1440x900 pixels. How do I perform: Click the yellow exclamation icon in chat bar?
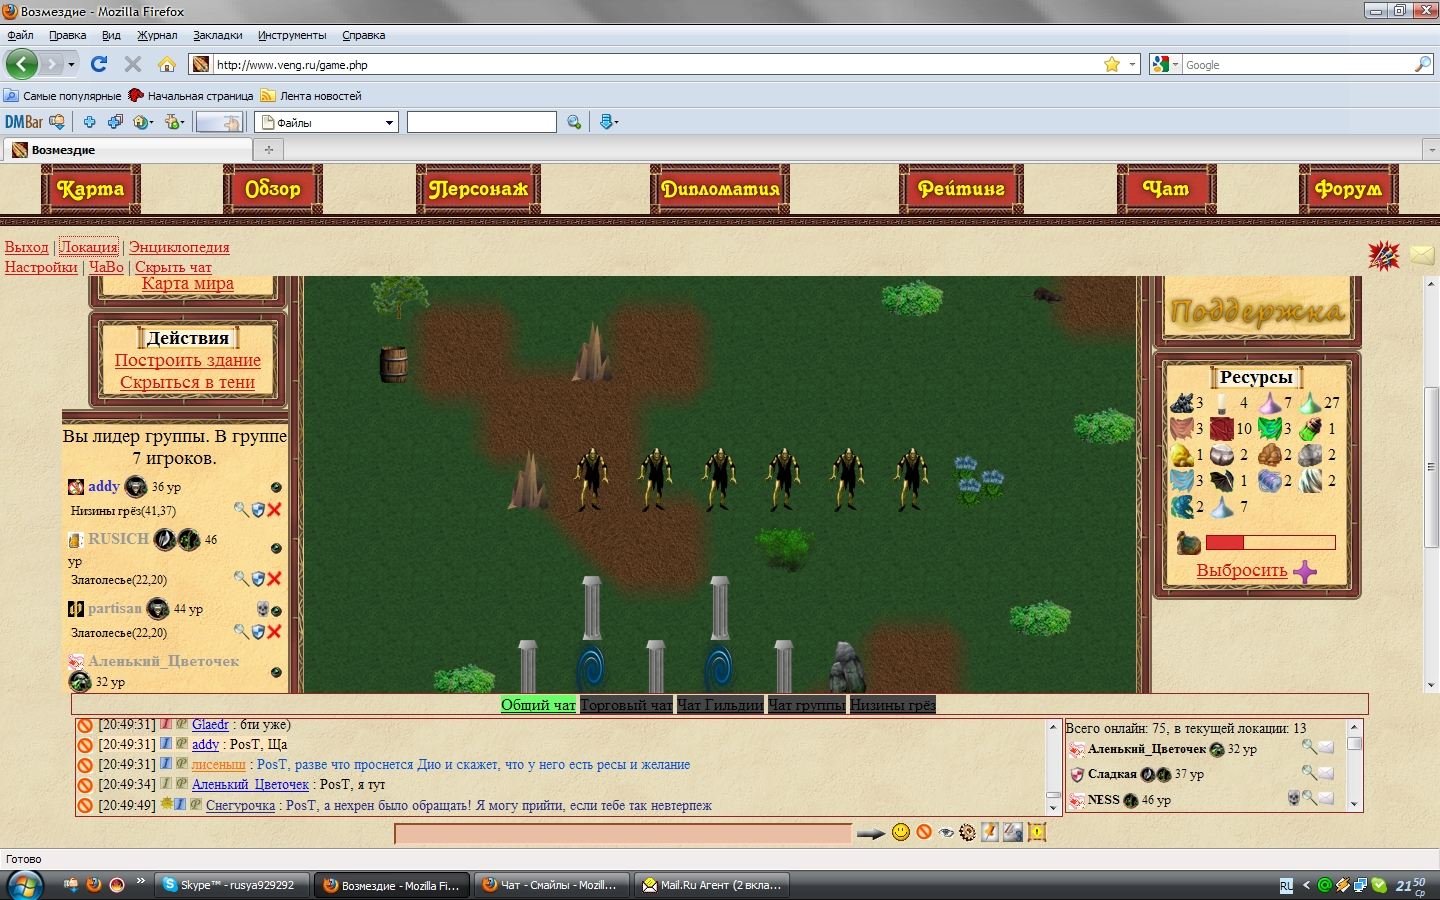click(1036, 832)
